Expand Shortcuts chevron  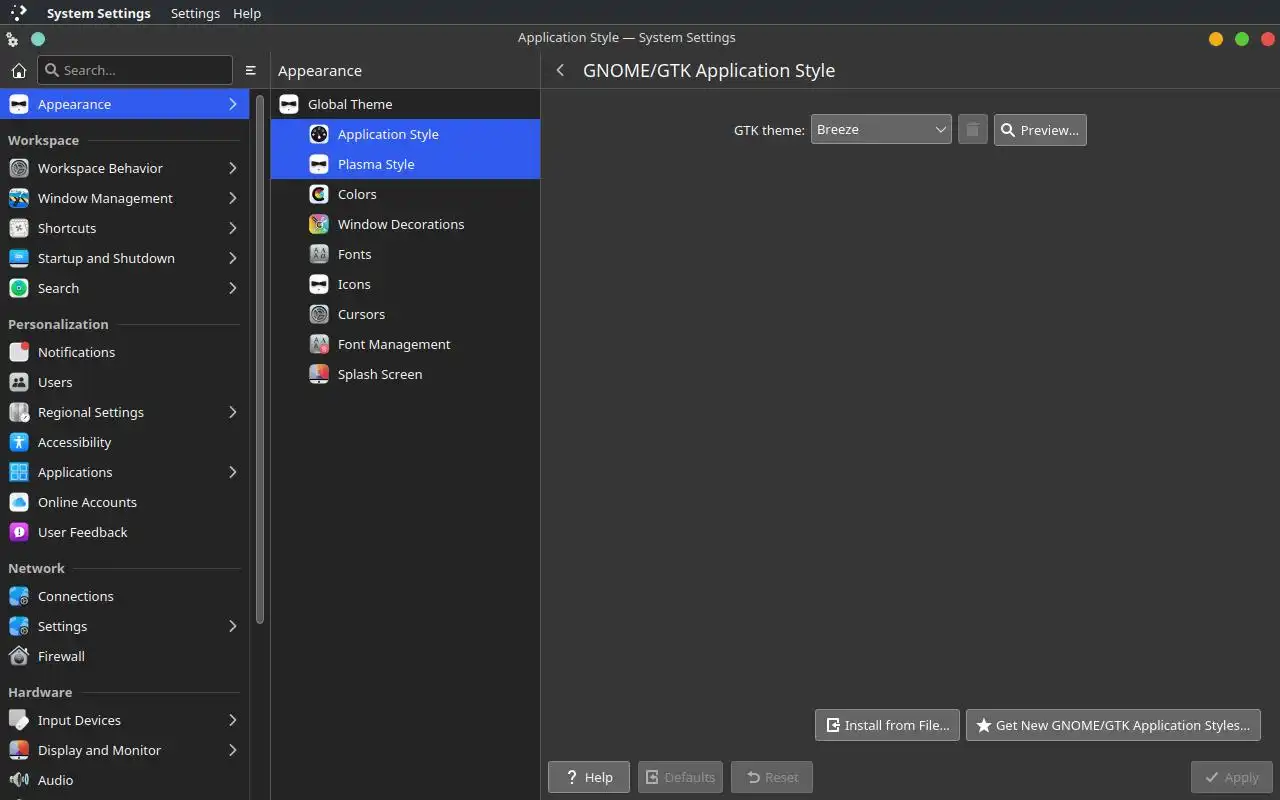tap(232, 228)
